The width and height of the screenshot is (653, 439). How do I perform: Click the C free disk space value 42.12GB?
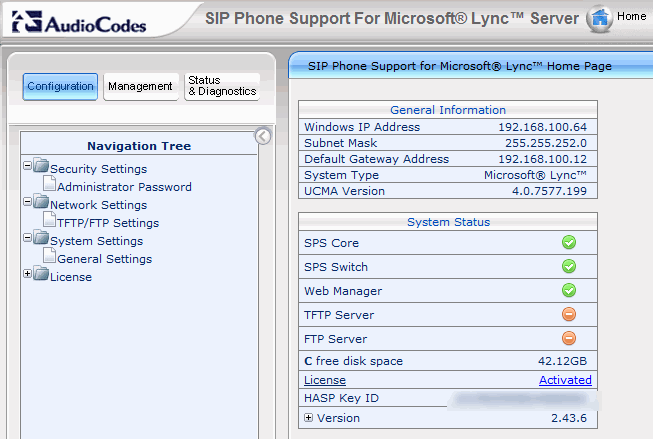562,361
